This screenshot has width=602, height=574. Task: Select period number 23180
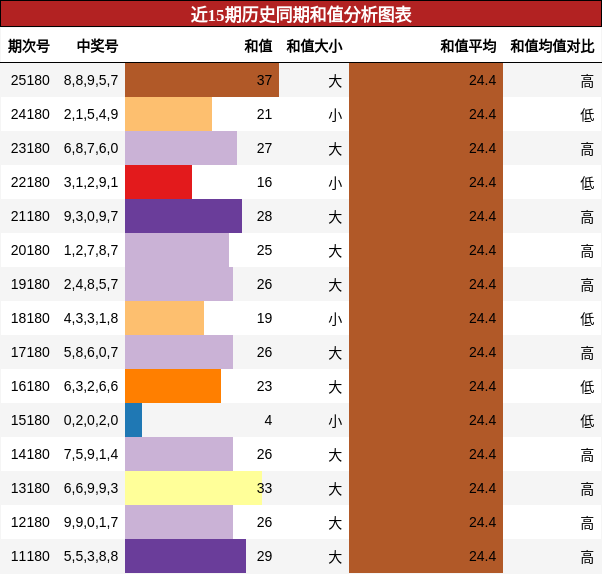click(30, 148)
